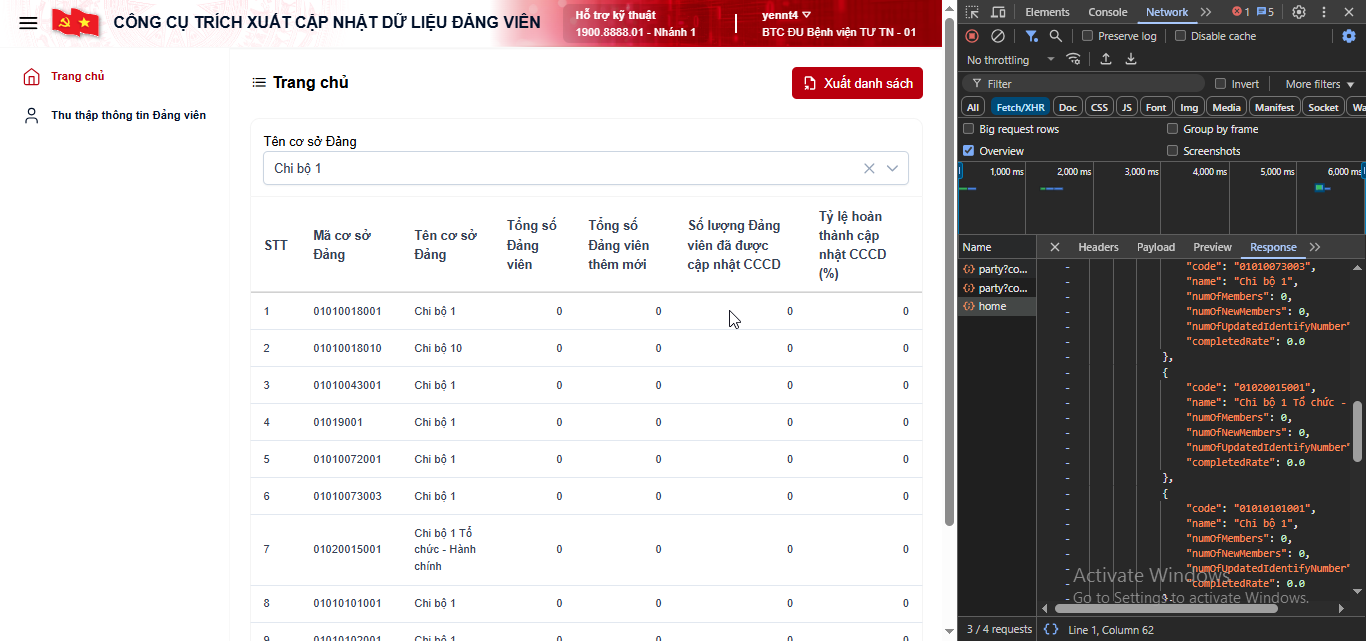Import a HAR file into Network panel
The height and width of the screenshot is (641, 1366).
tap(1106, 58)
